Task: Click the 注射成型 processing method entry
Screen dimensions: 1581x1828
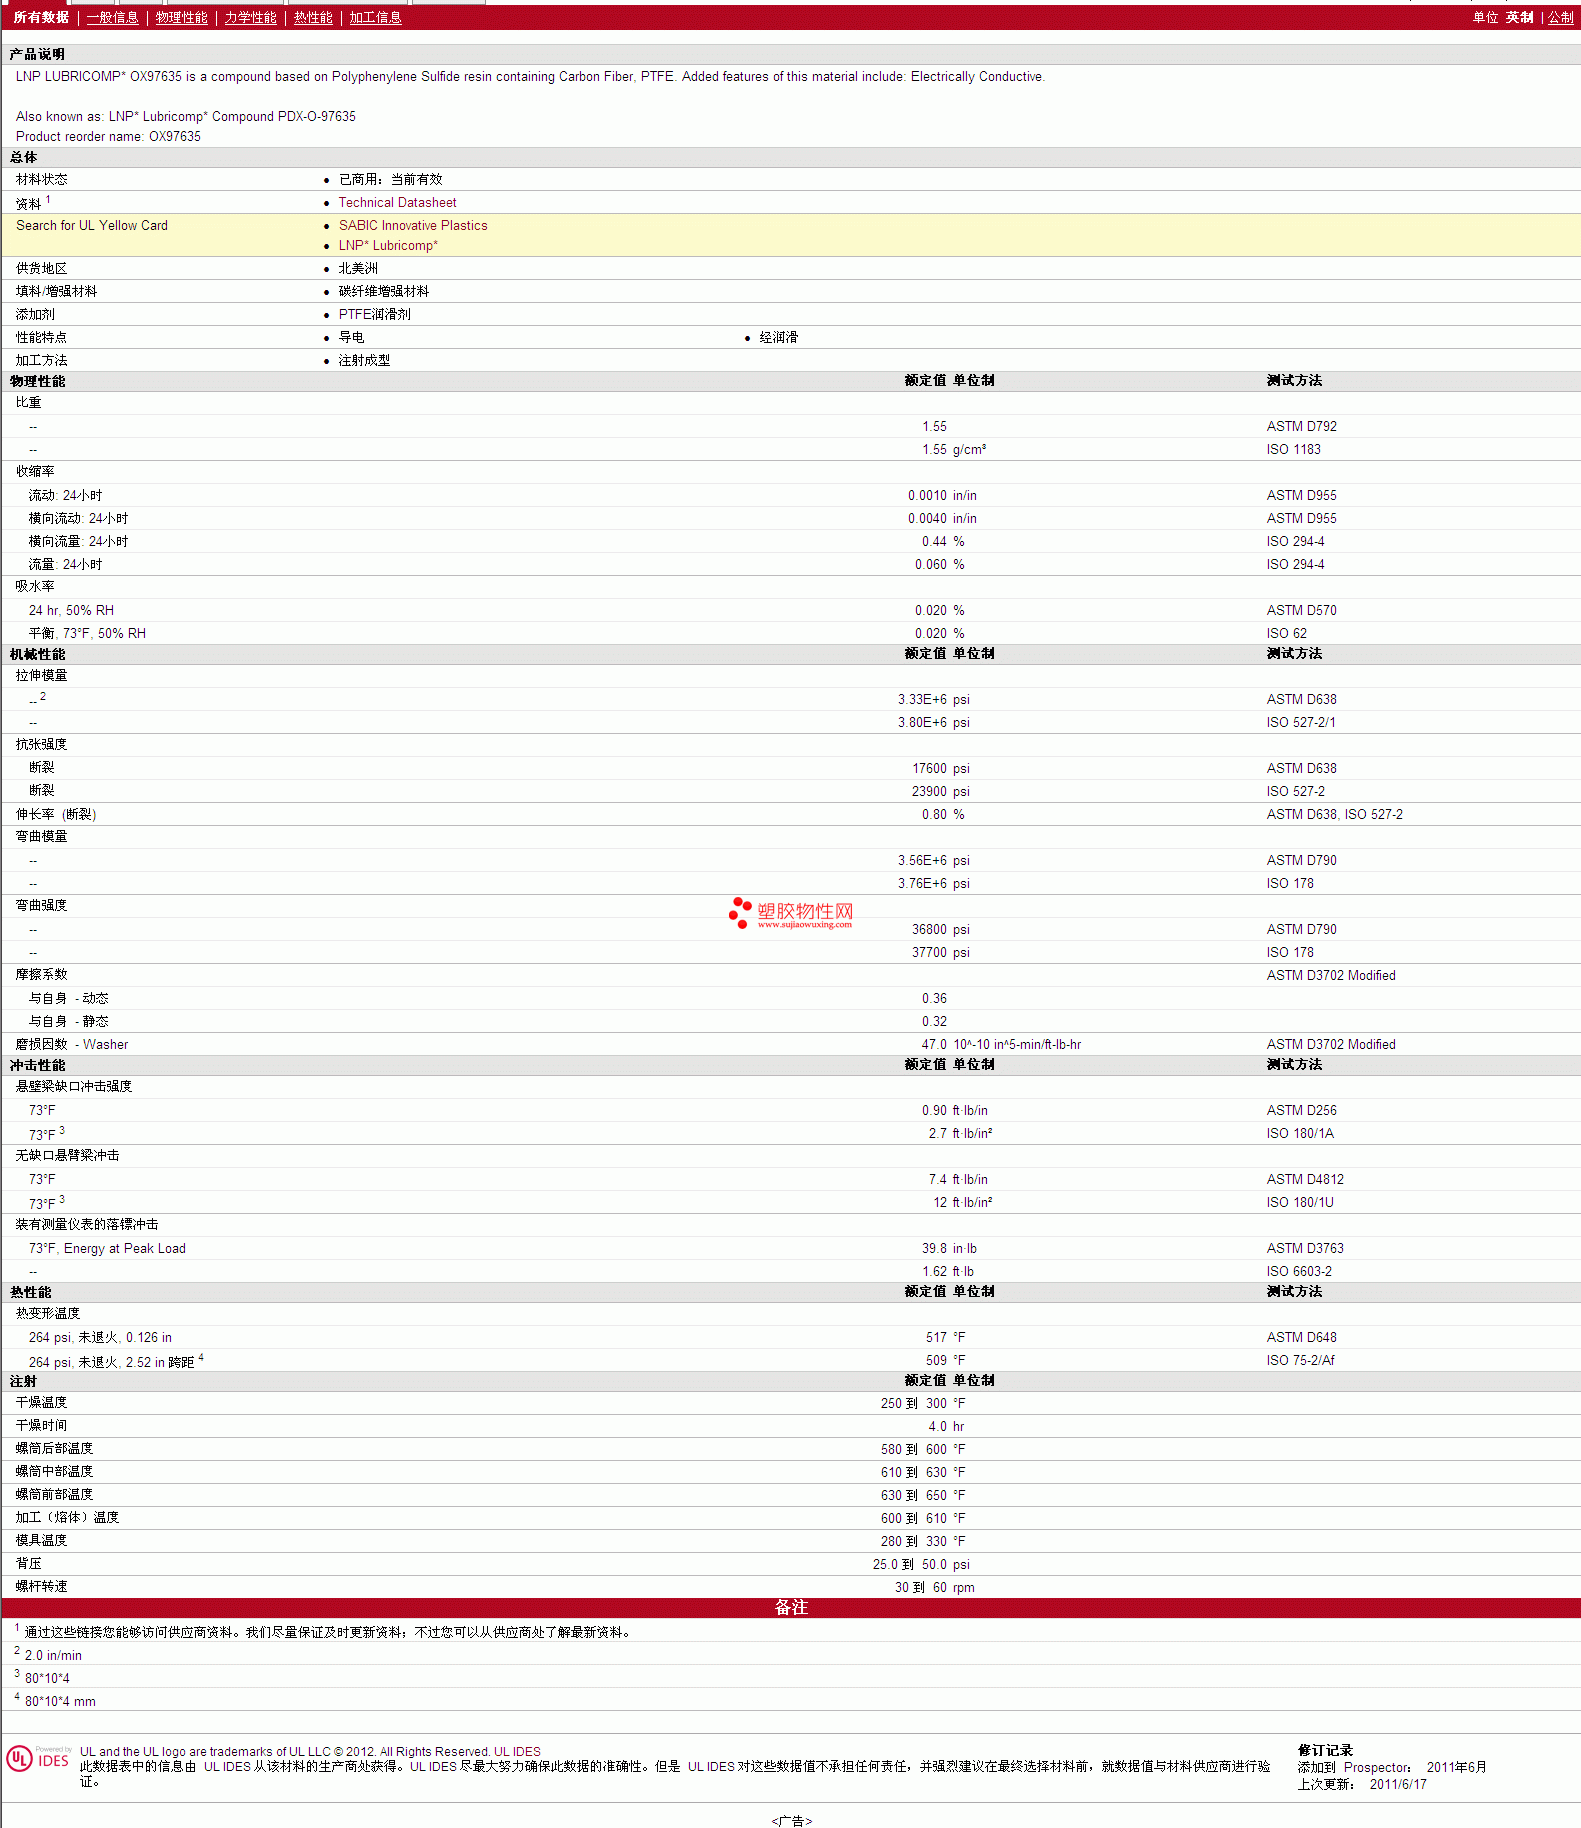Action: point(364,360)
